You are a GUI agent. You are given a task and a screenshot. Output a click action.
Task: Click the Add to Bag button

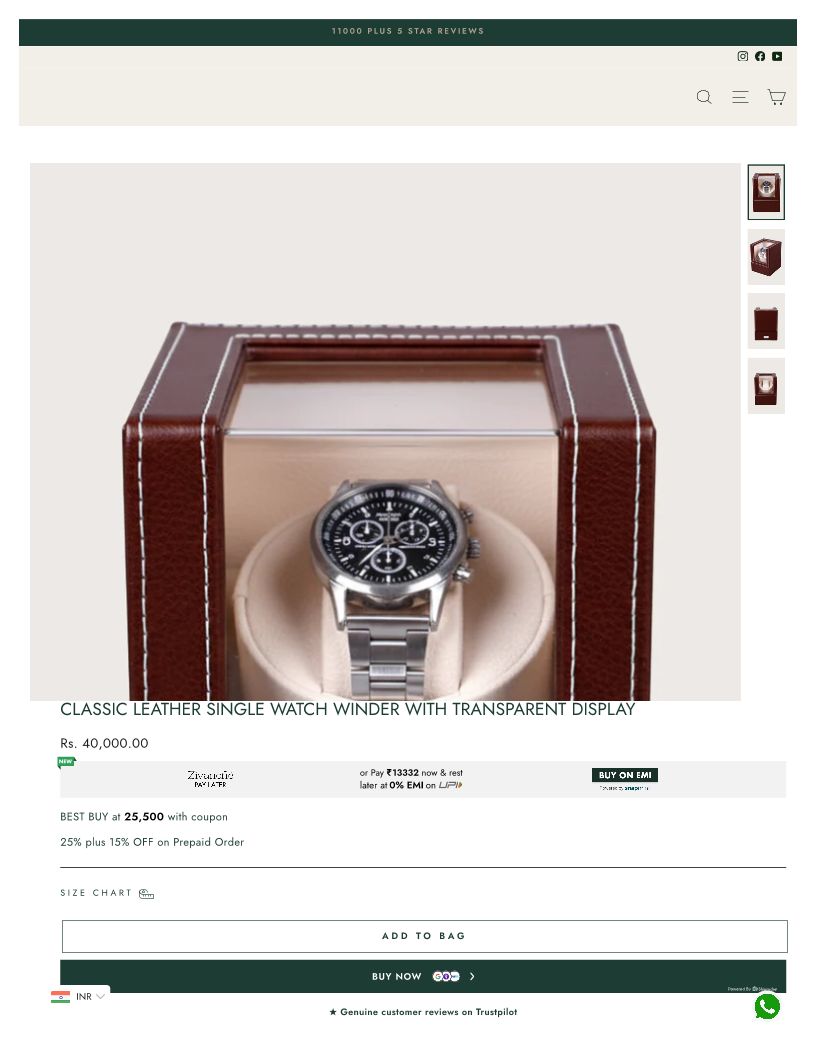(x=424, y=936)
